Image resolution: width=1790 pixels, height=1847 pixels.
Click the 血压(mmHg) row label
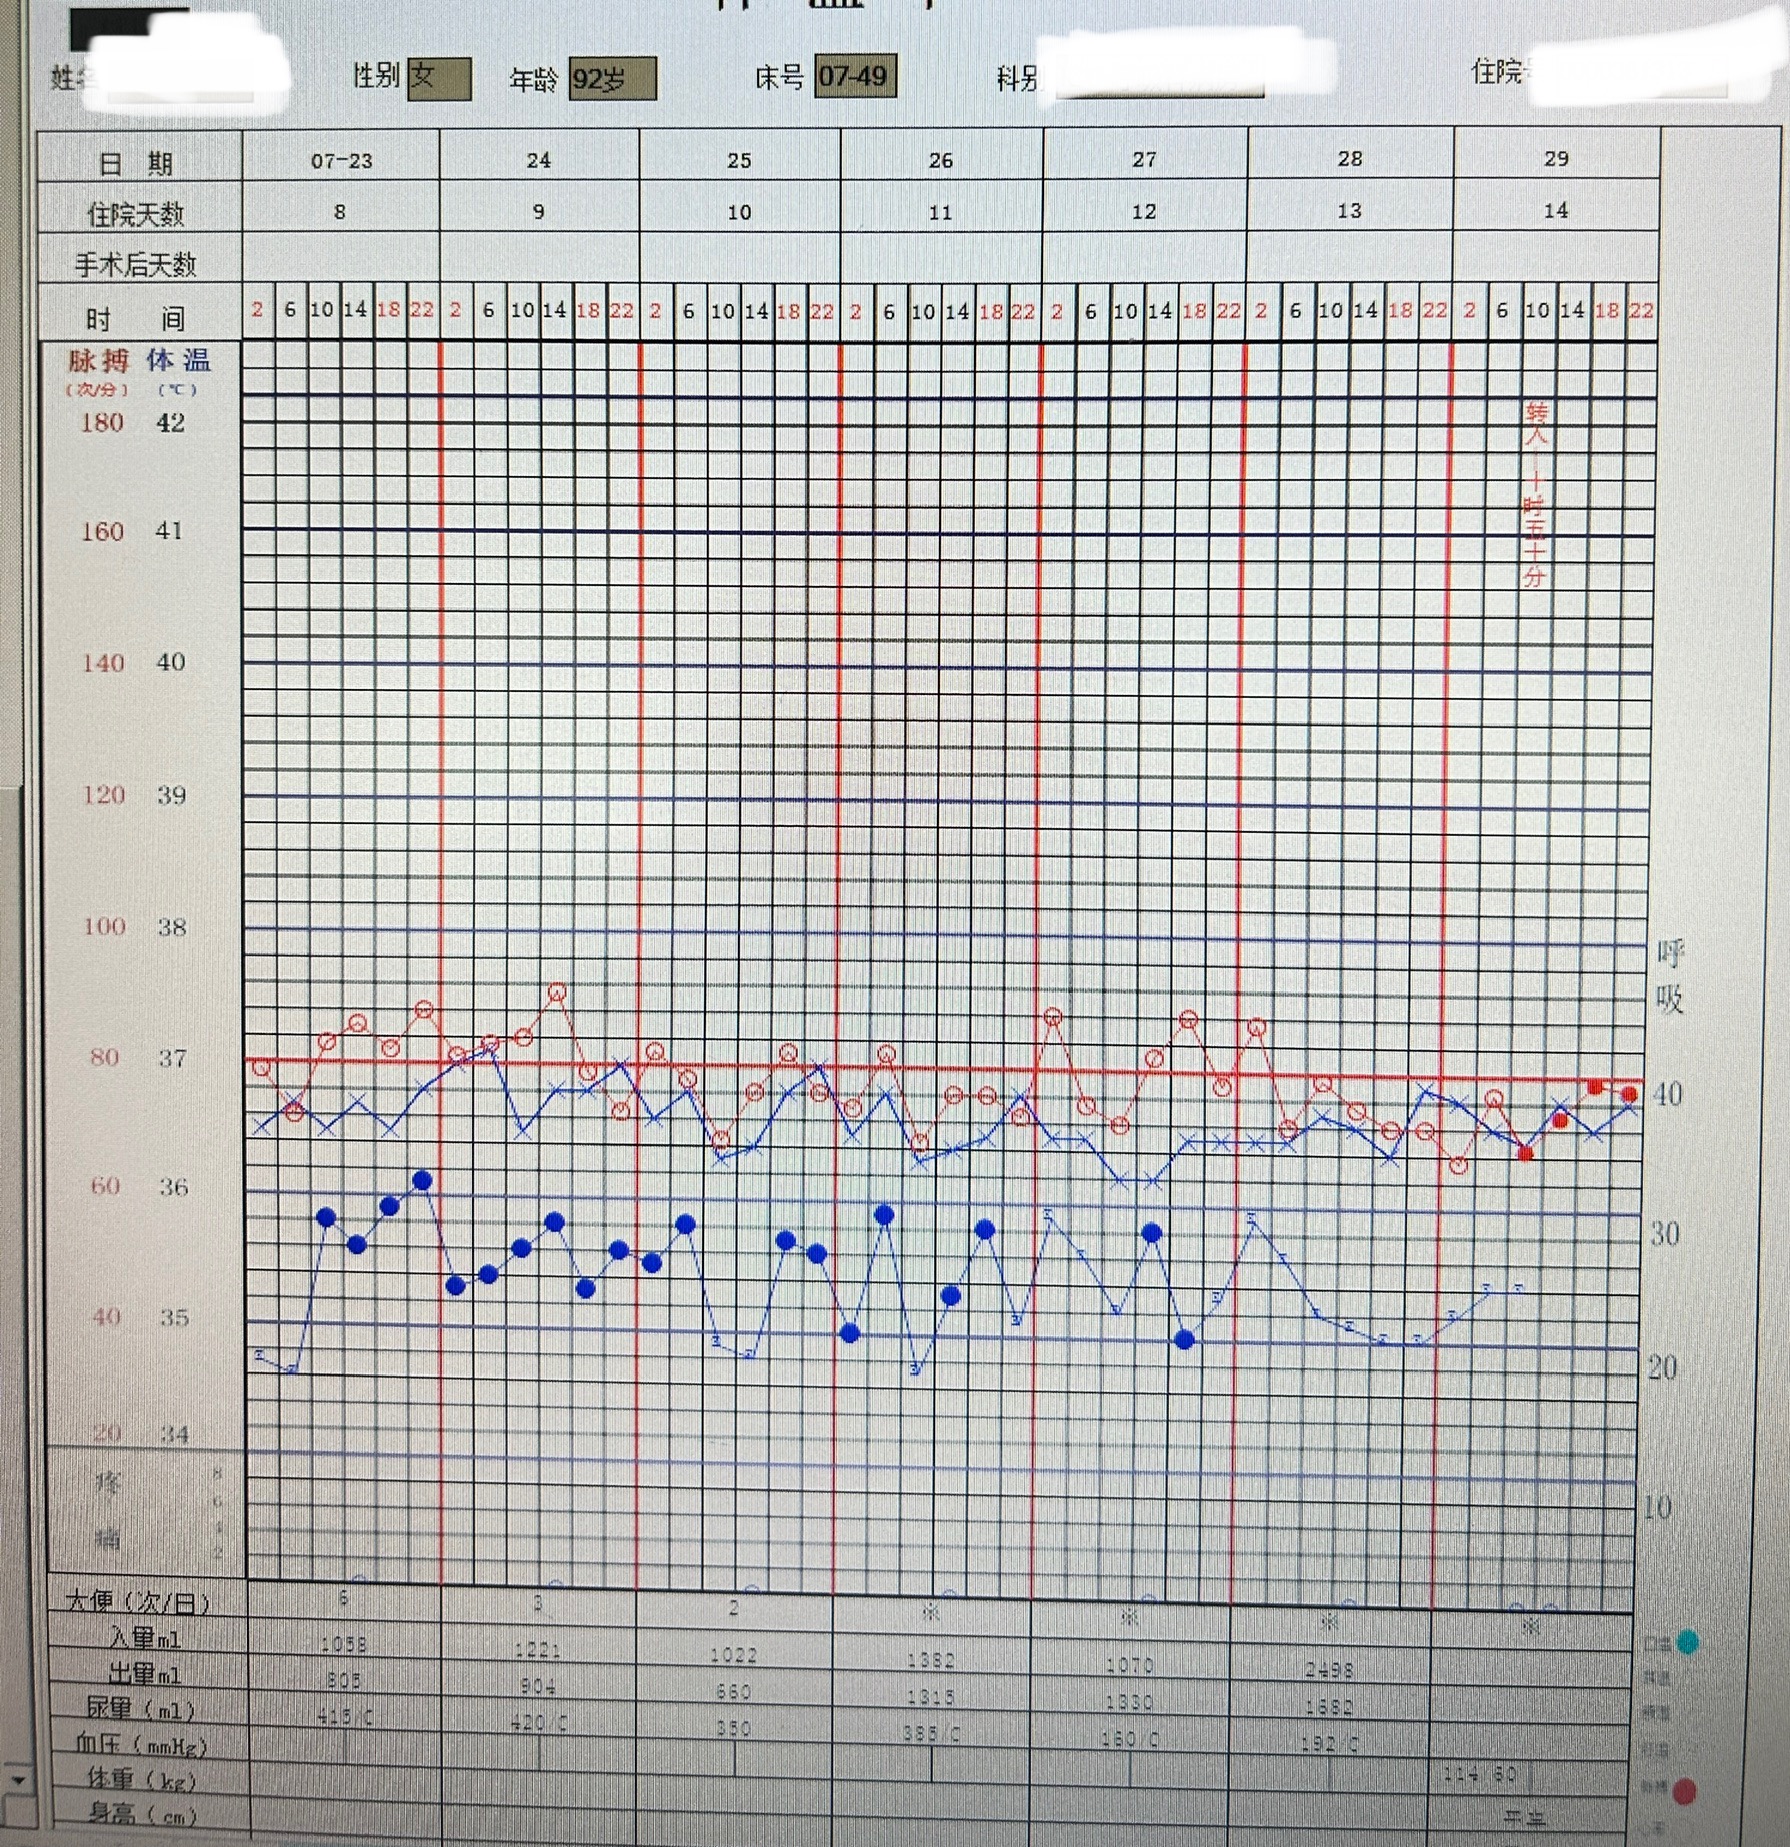[x=142, y=1745]
